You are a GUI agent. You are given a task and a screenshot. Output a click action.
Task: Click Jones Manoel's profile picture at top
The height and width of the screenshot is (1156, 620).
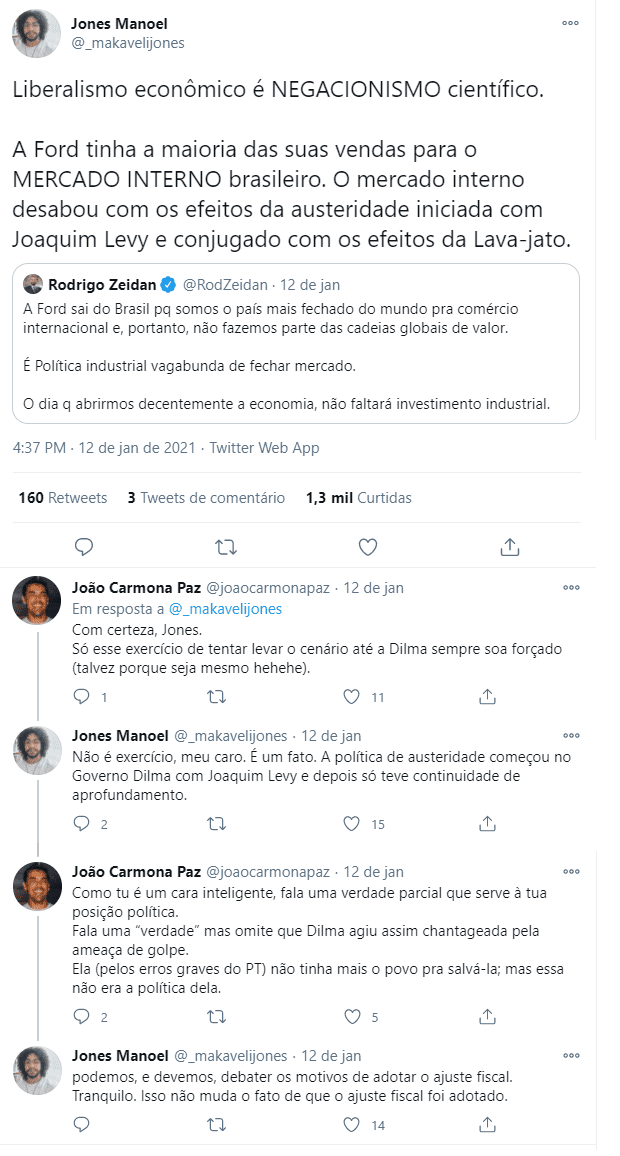coord(37,33)
